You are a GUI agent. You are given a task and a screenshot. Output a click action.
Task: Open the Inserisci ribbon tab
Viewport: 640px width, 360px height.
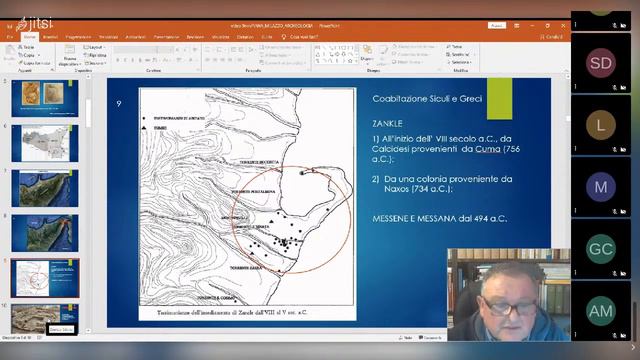[51, 37]
